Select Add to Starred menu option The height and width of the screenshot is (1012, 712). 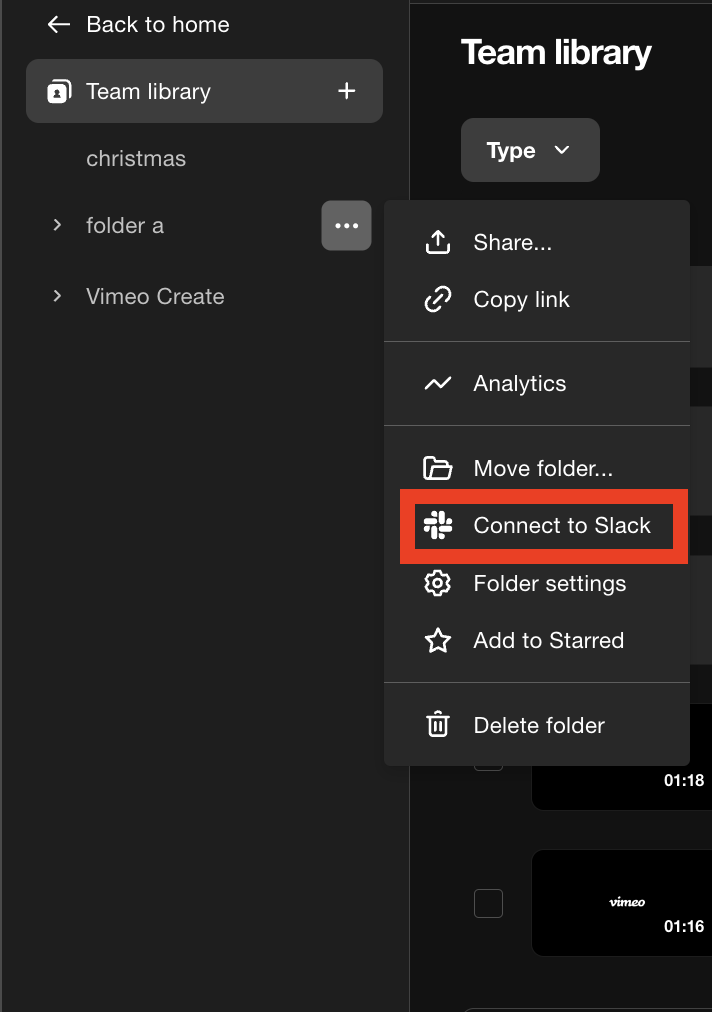pos(548,641)
